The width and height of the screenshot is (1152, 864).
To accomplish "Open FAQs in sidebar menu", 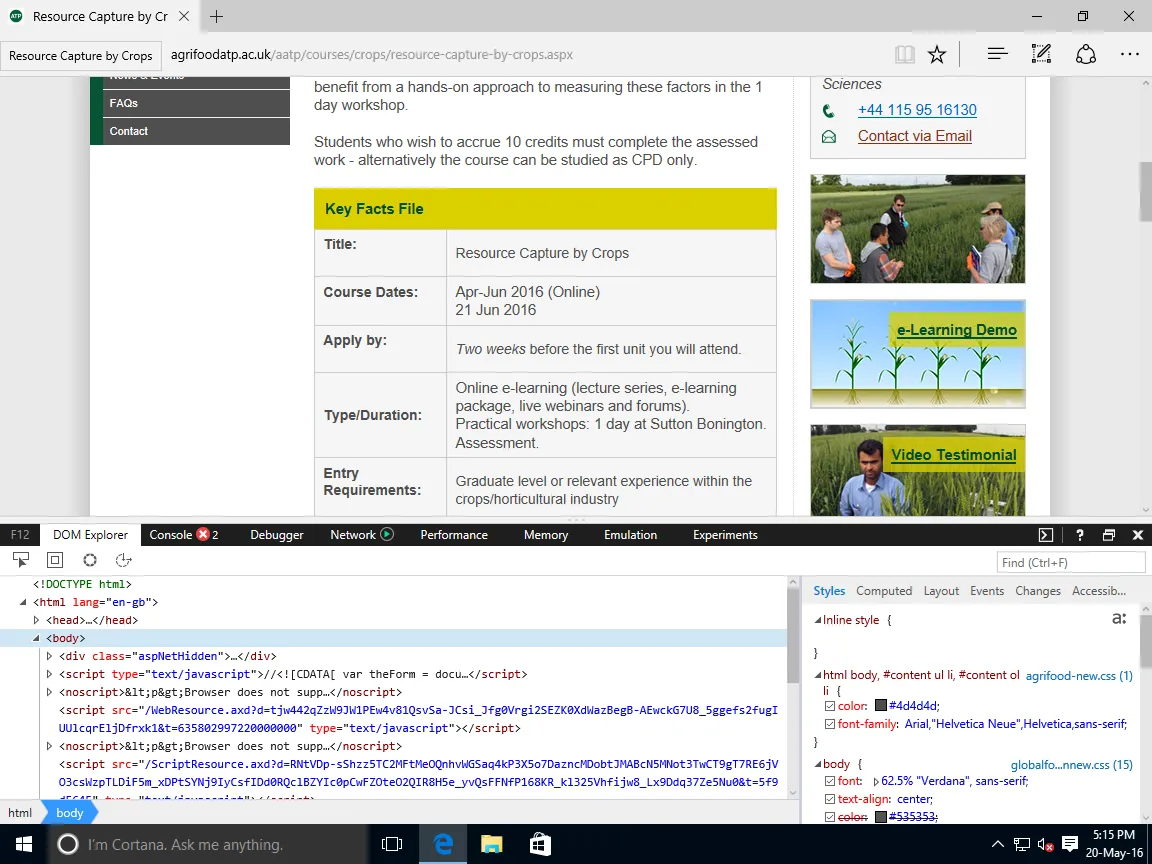I will 196,104.
